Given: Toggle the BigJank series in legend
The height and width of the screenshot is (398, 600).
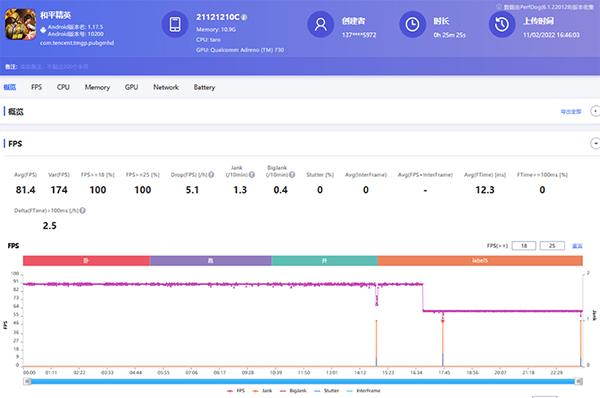Looking at the screenshot, I should tap(293, 391).
